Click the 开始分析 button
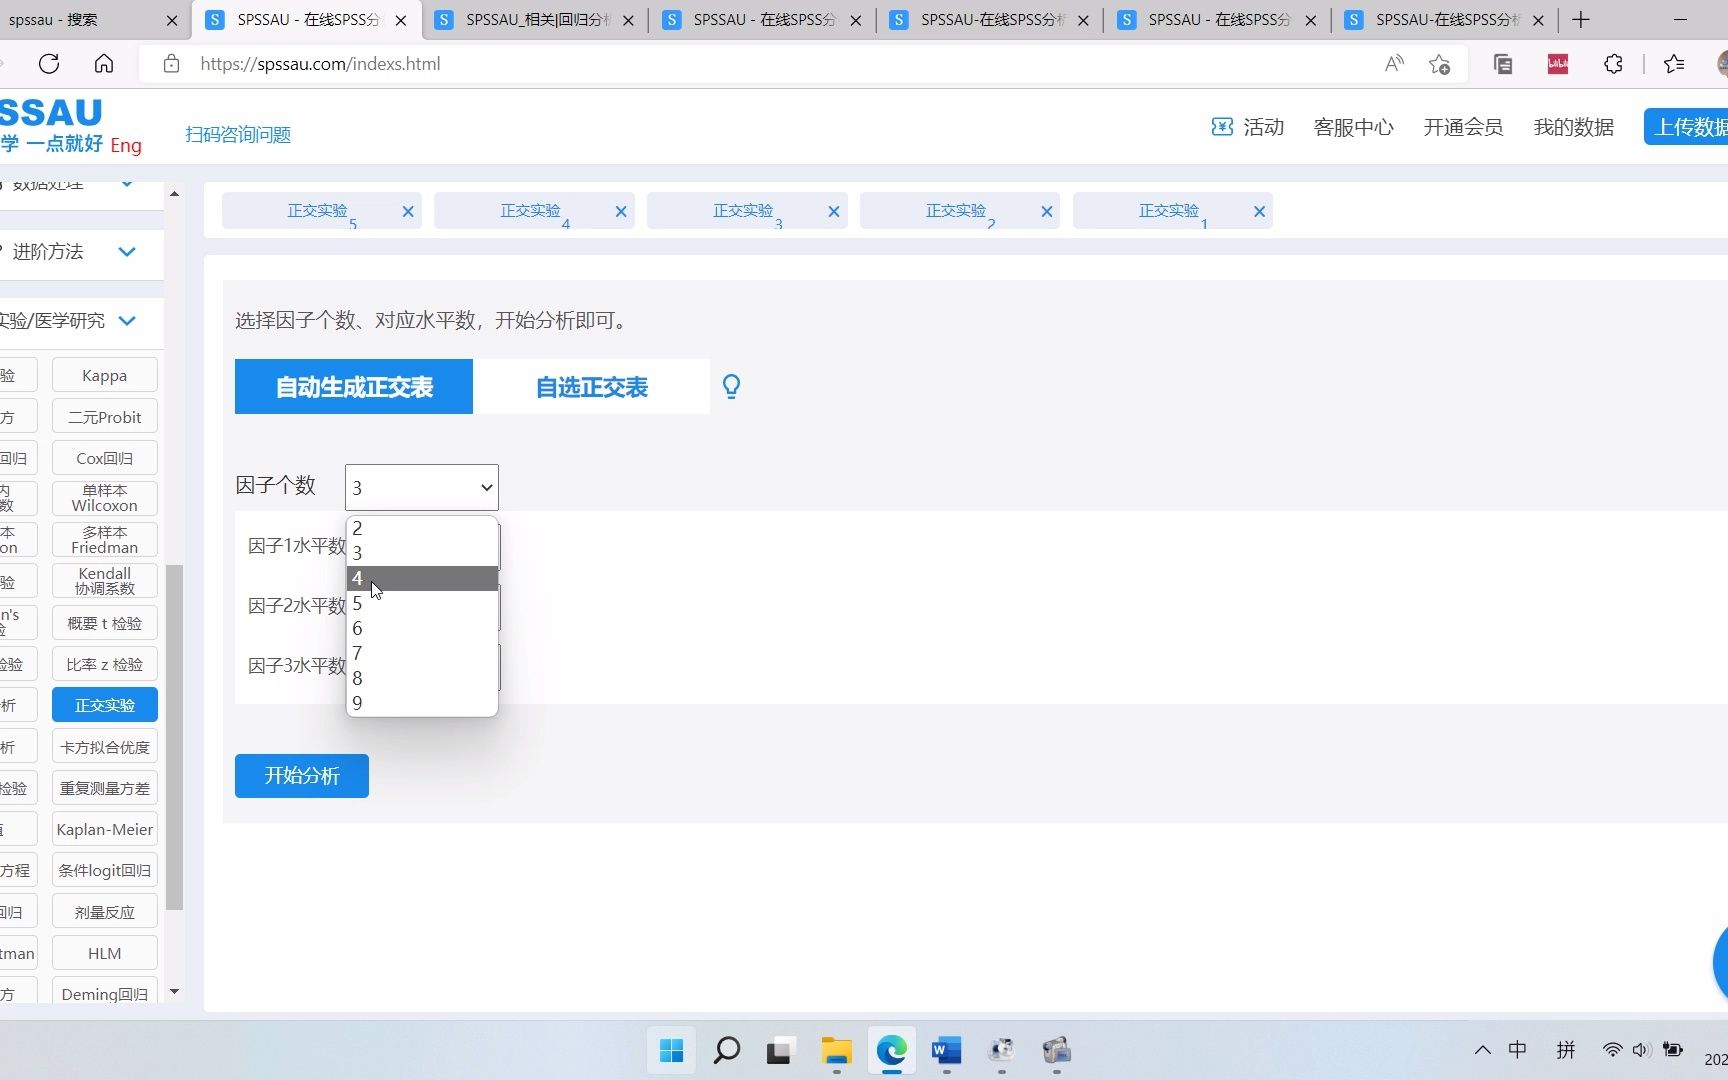1728x1080 pixels. tap(302, 776)
